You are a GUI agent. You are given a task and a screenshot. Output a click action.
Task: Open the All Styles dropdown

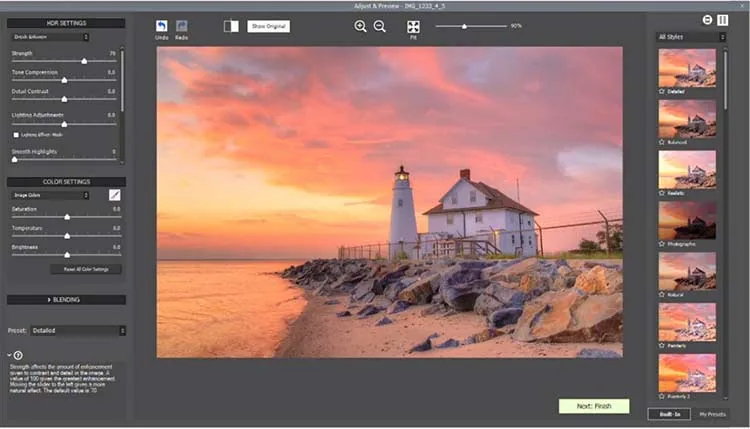click(691, 37)
